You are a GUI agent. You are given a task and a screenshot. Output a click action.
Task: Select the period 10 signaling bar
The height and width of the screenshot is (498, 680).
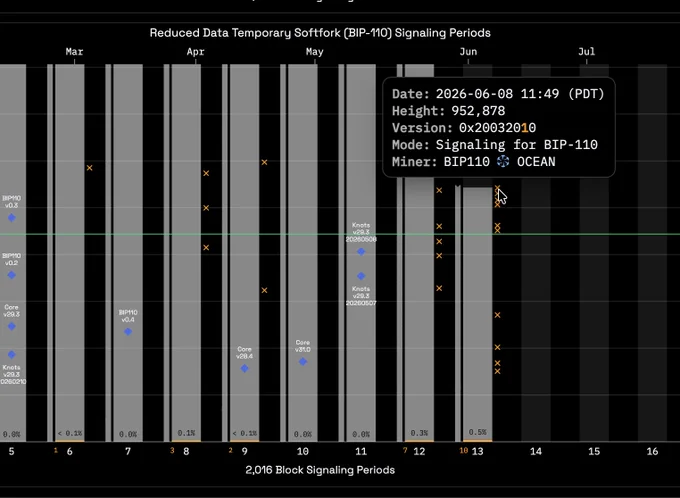click(x=303, y=253)
